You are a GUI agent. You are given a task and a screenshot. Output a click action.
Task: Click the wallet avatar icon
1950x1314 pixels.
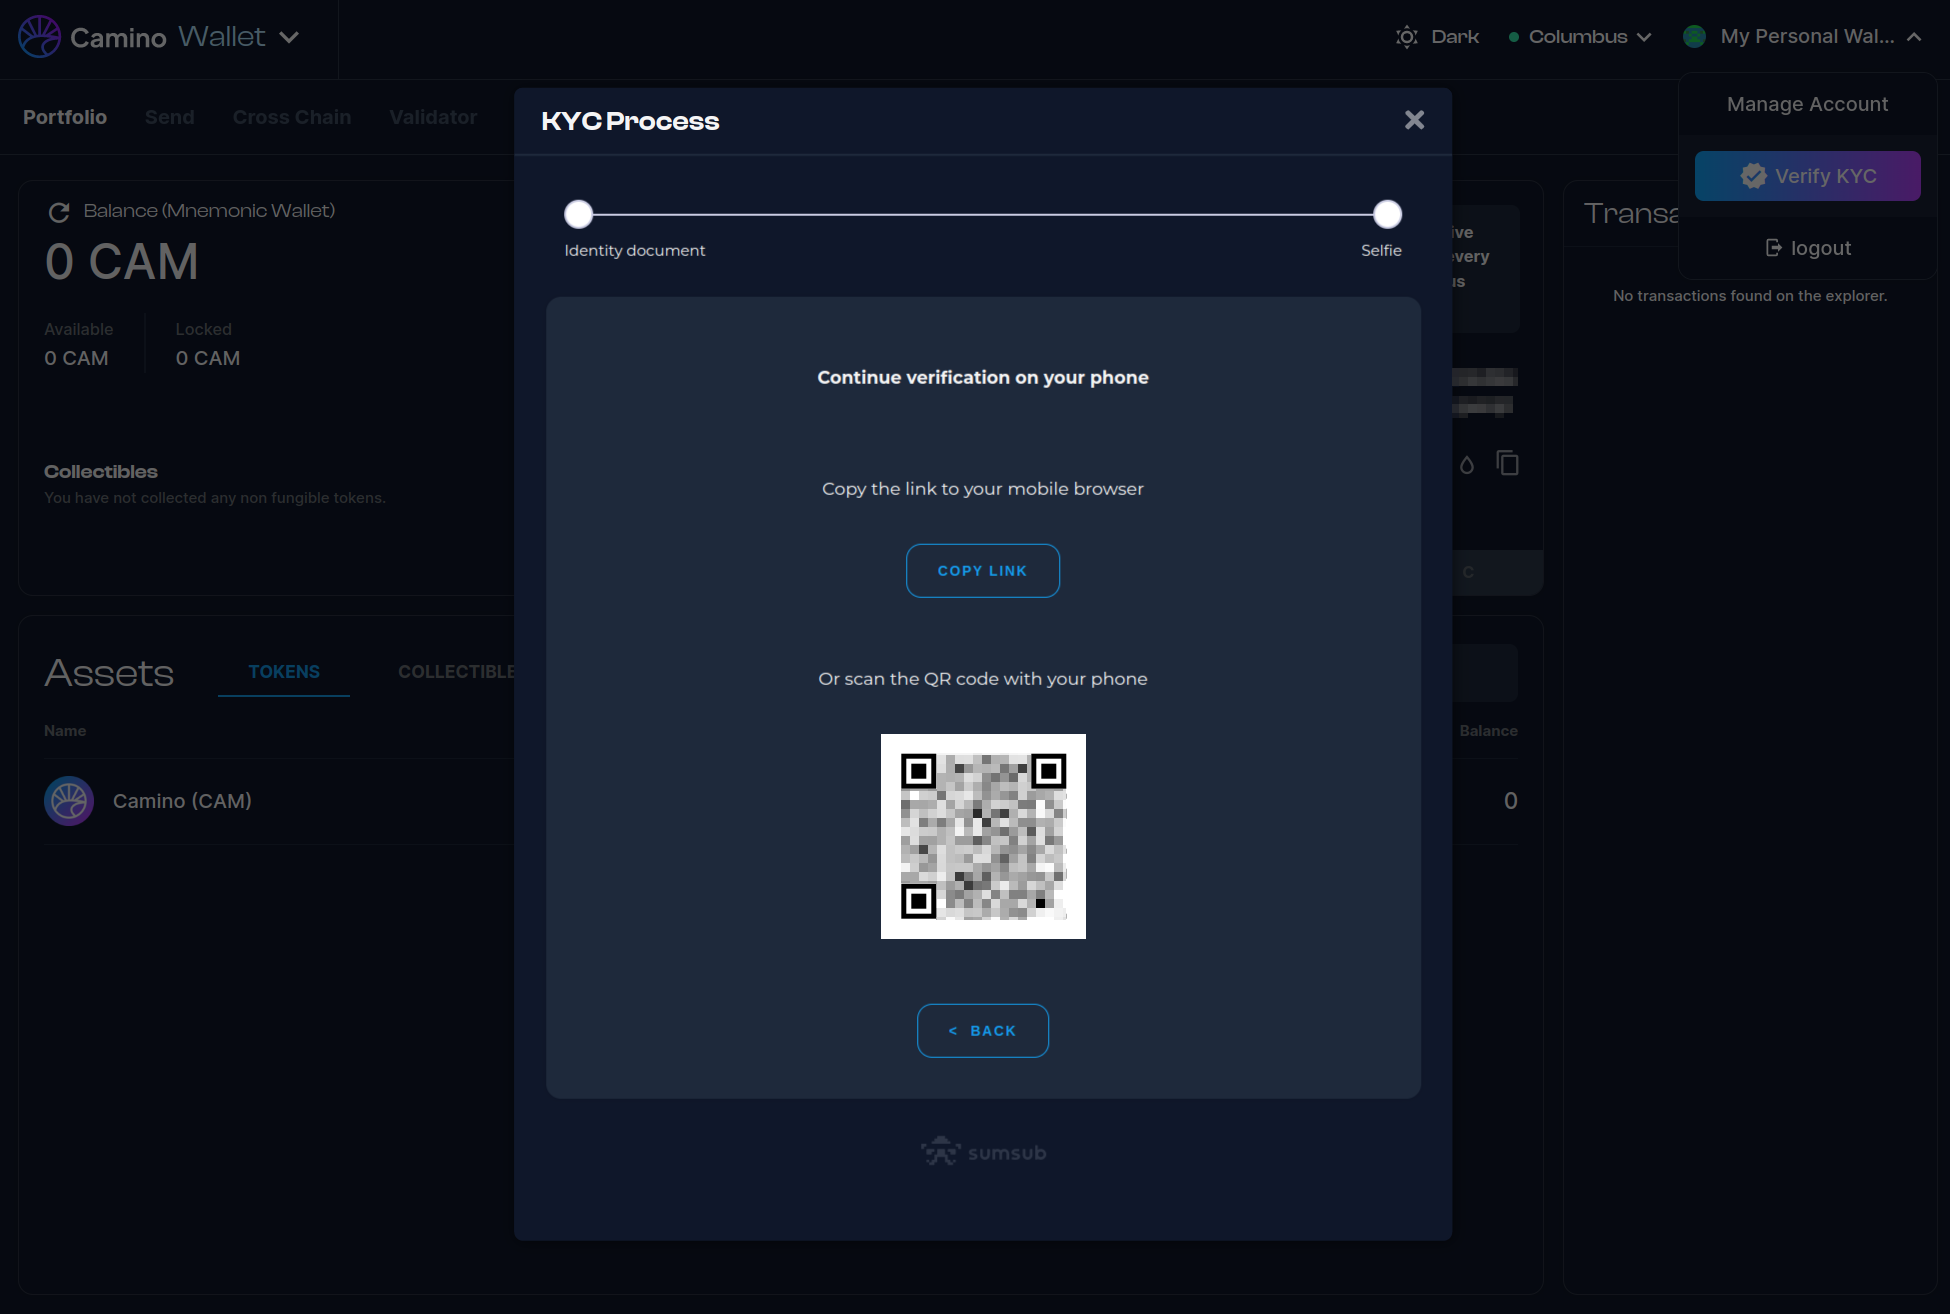pyautogui.click(x=1694, y=37)
